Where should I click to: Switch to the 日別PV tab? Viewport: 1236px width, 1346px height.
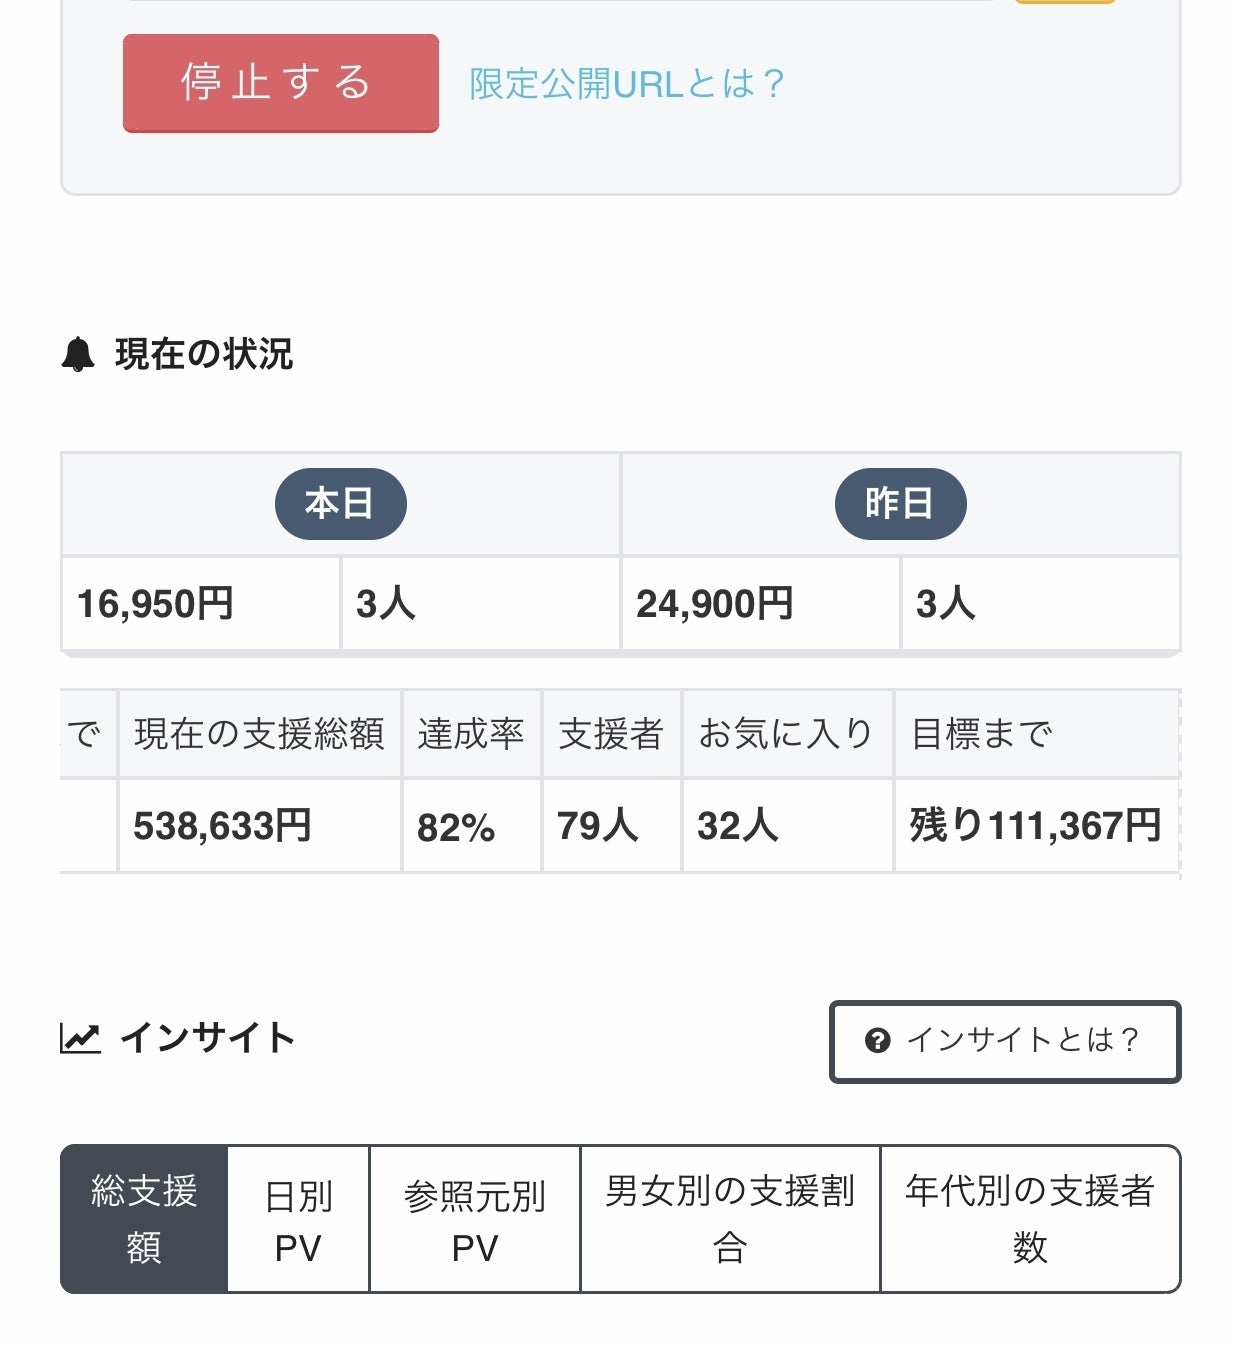tap(298, 1221)
